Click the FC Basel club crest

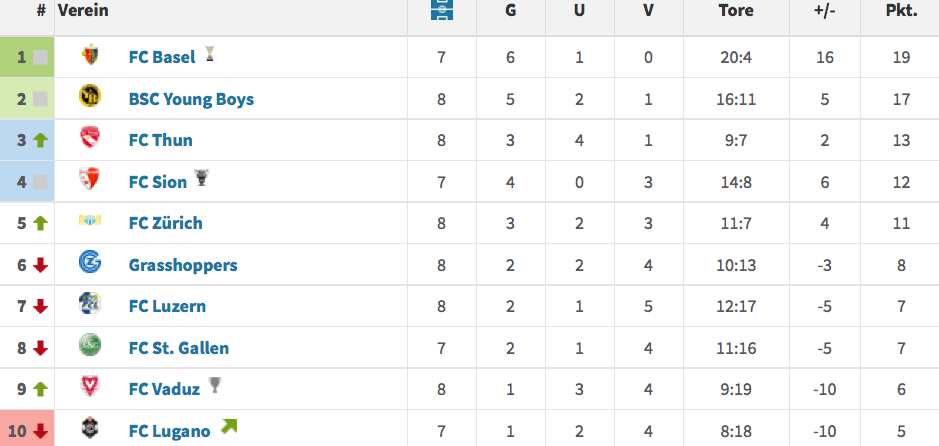pos(90,55)
